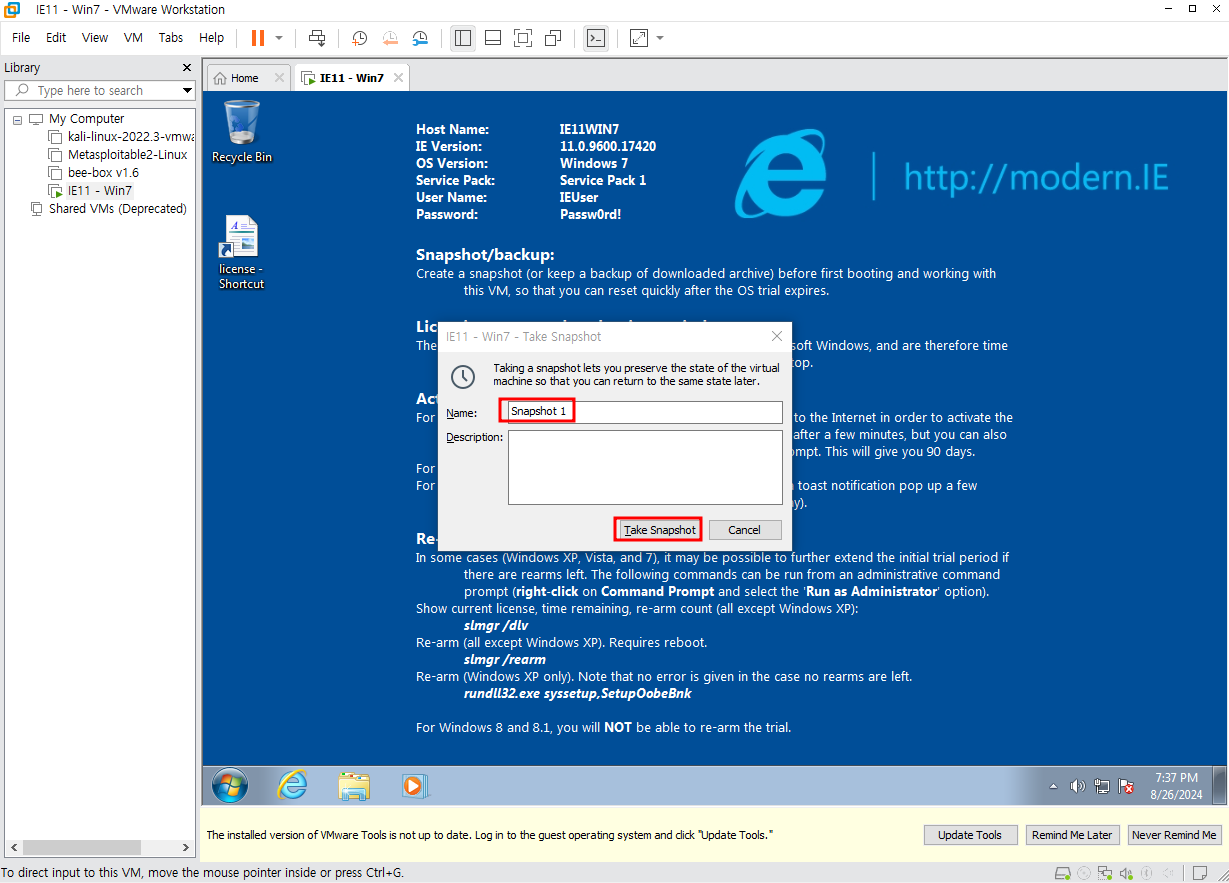The image size is (1229, 883).
Task: Close the Library panel
Action: pos(187,68)
